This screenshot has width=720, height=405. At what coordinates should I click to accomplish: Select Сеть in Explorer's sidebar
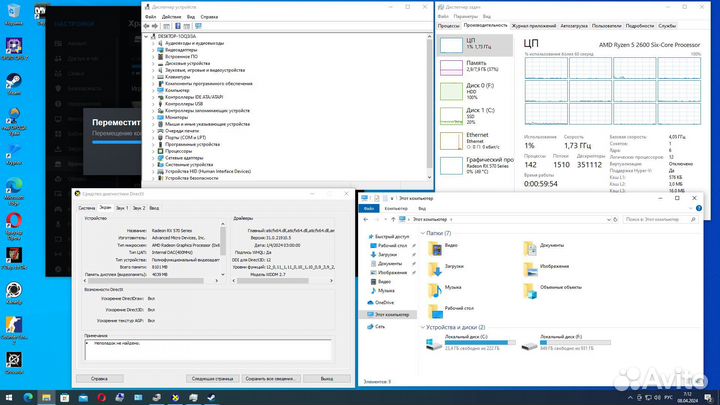(376, 326)
